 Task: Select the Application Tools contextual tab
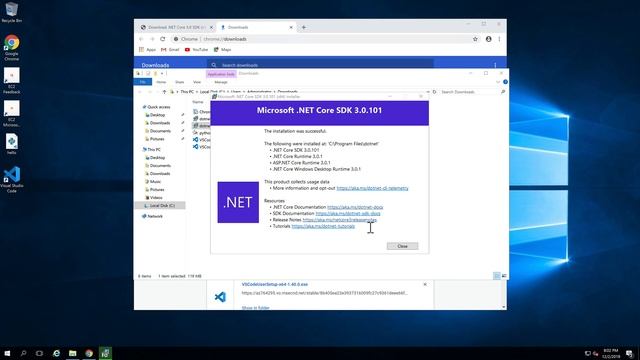click(221, 74)
